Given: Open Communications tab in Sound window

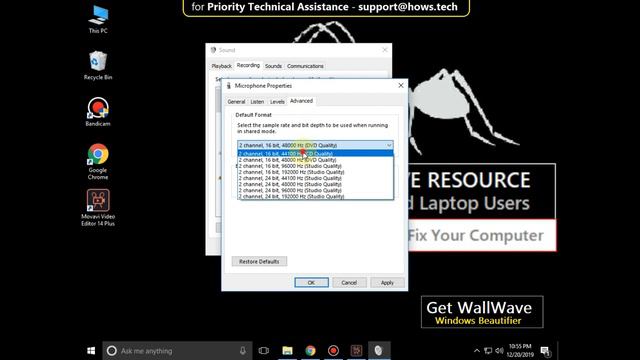Looking at the screenshot, I should [305, 66].
